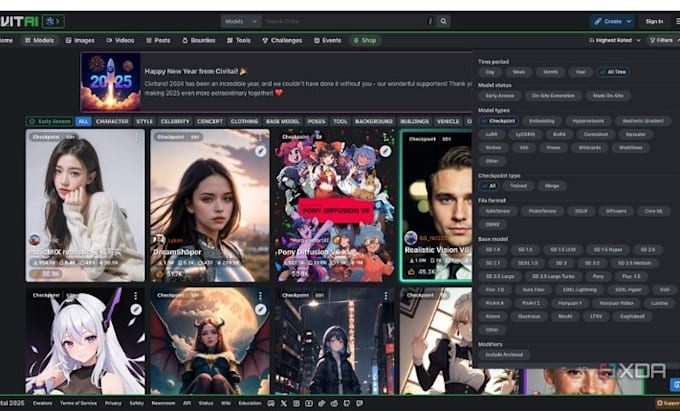Expand the Create button dropdown arrow
Image resolution: width=680 pixels, height=411 pixels.
coord(628,21)
